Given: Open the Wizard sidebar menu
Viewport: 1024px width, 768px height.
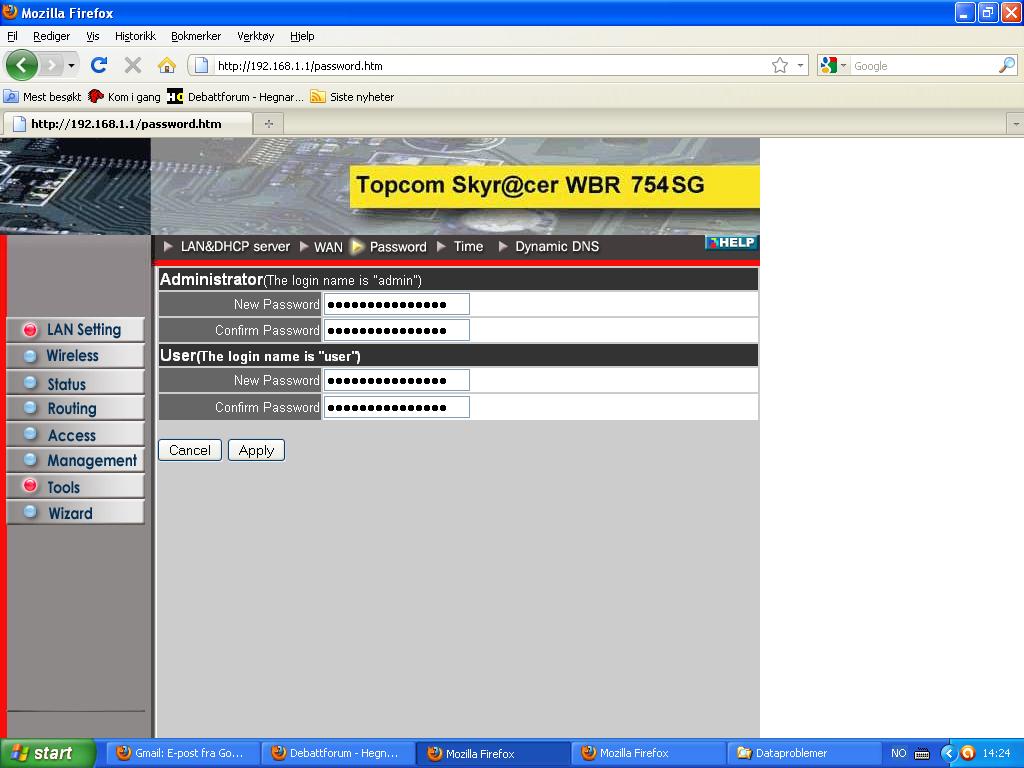Looking at the screenshot, I should [75, 513].
